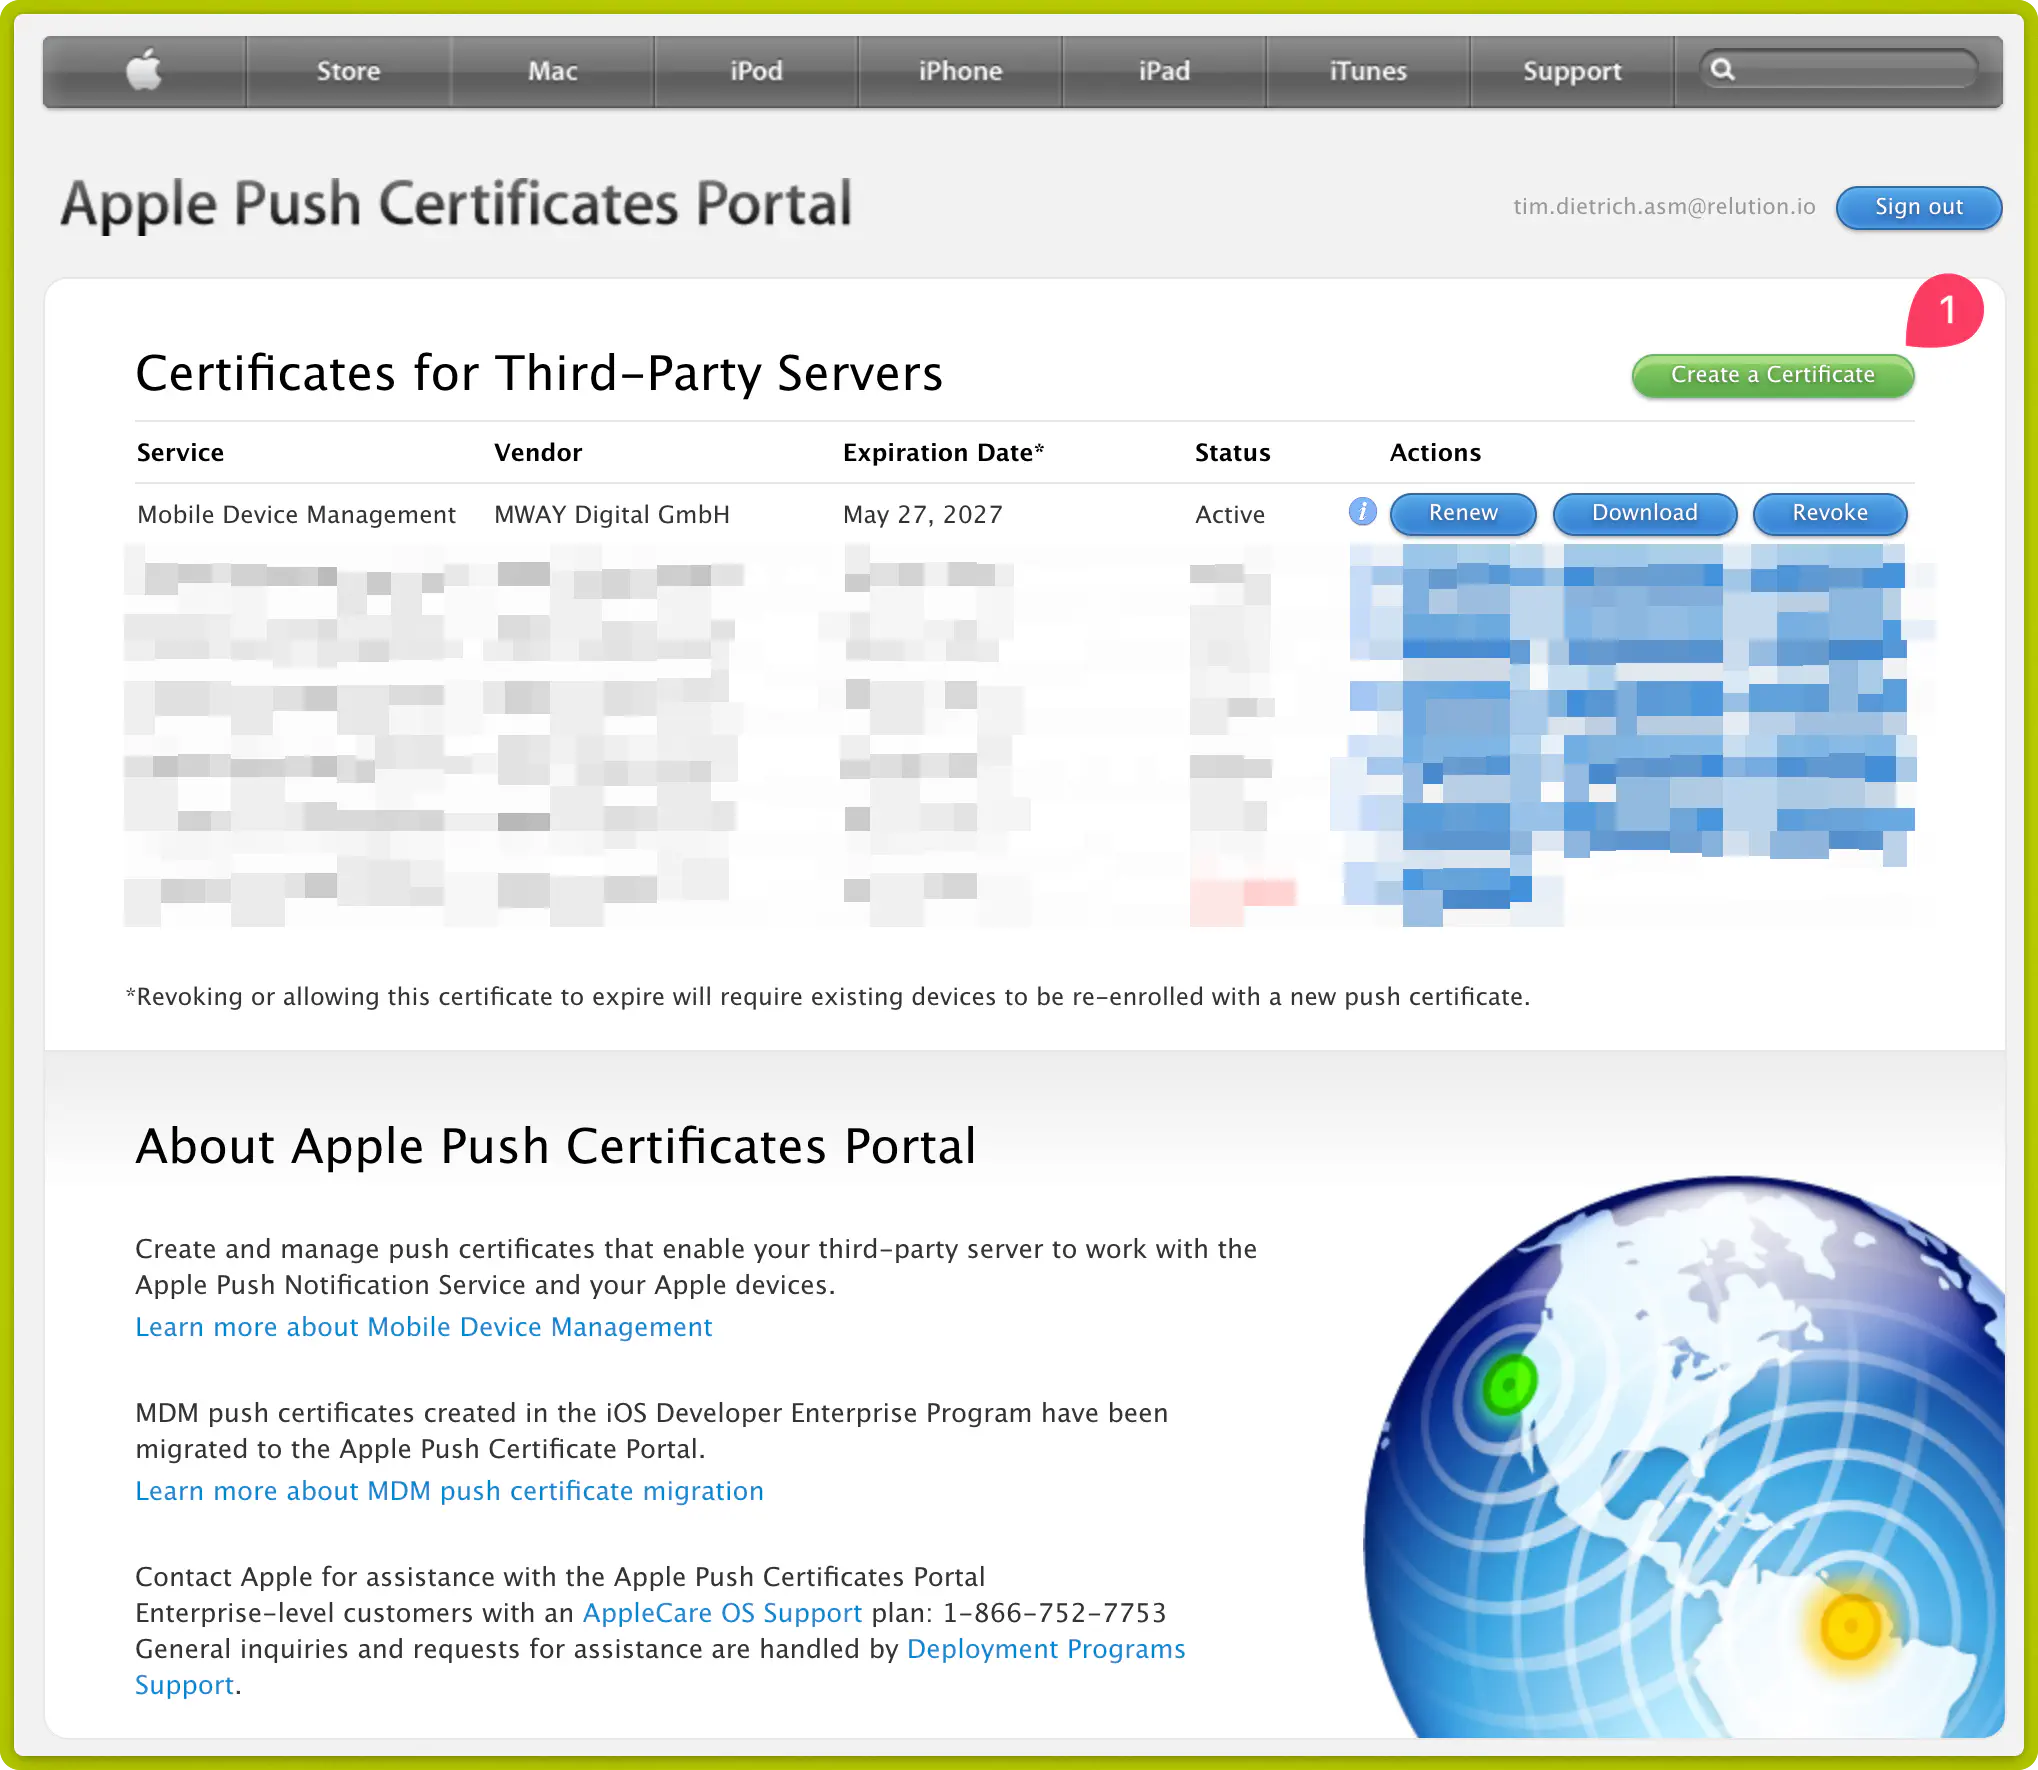Download the MWAY Digital GmbH certificate
Screen dimensions: 2038x1770
(1644, 513)
